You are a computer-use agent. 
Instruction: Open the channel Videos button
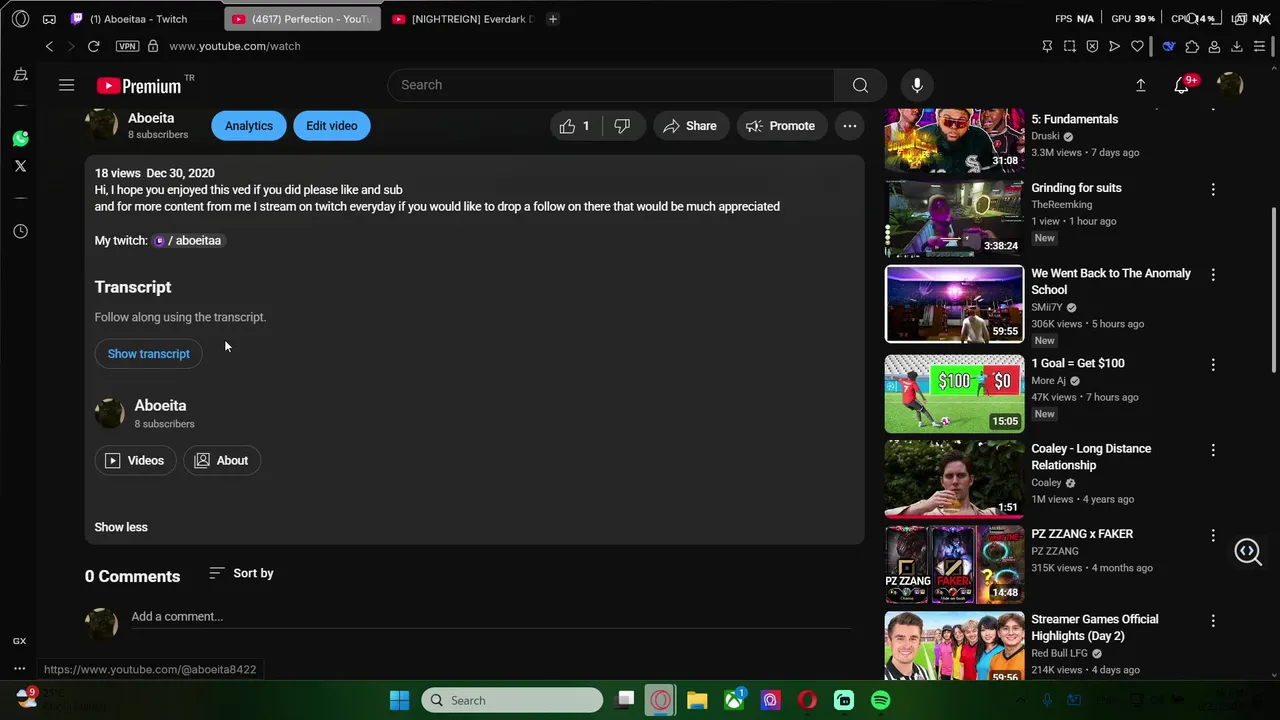pyautogui.click(x=135, y=460)
